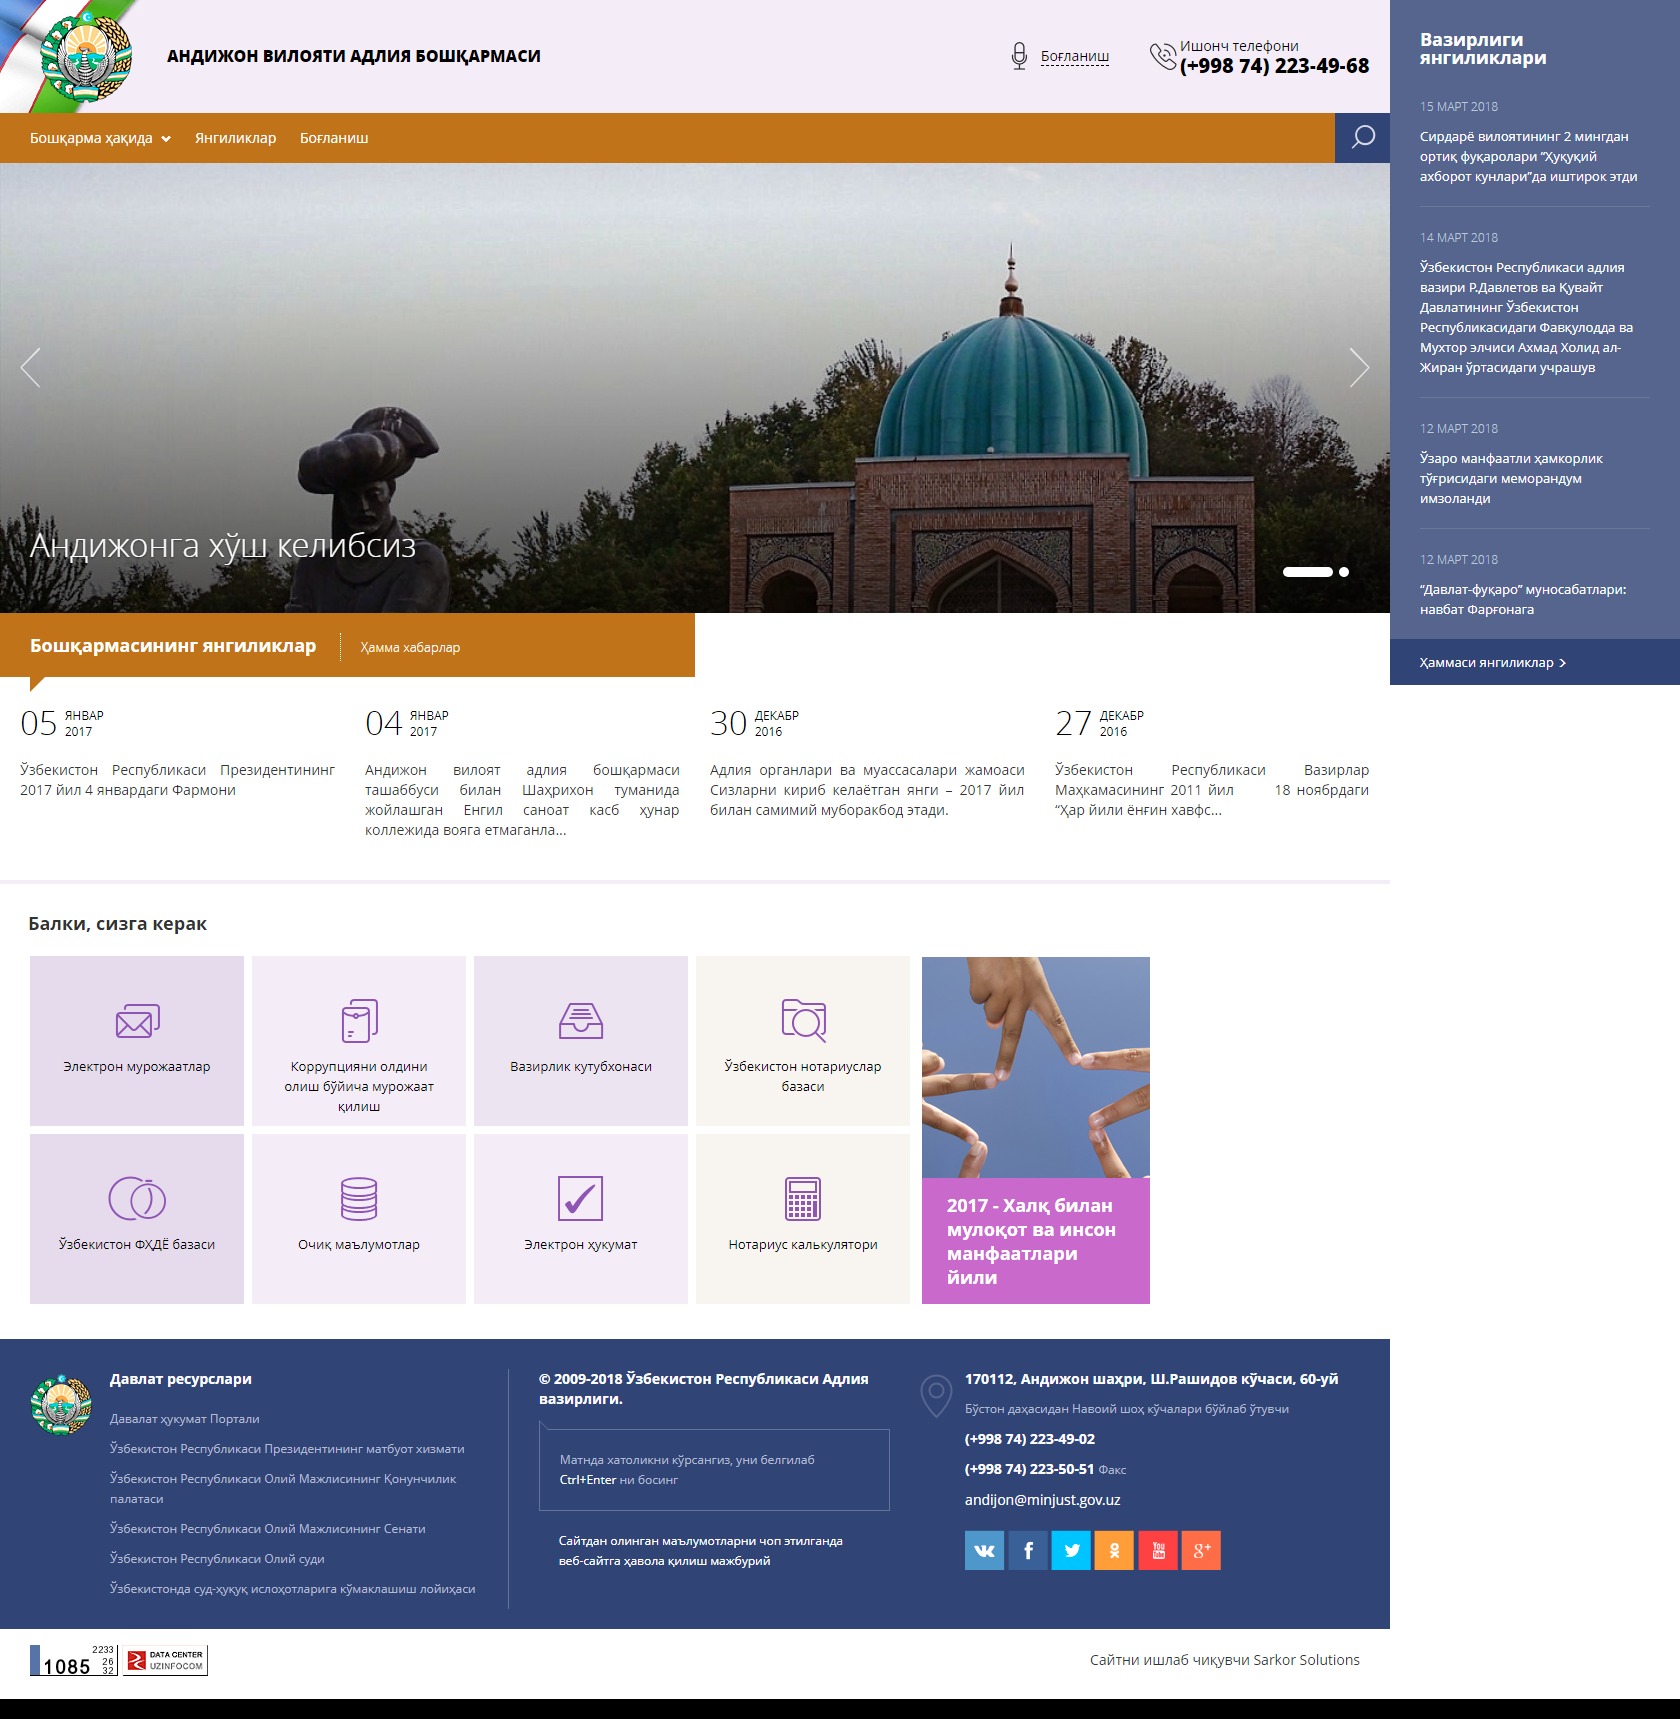
Task: Click the Ҳамма хабарлар link
Action: click(x=410, y=647)
